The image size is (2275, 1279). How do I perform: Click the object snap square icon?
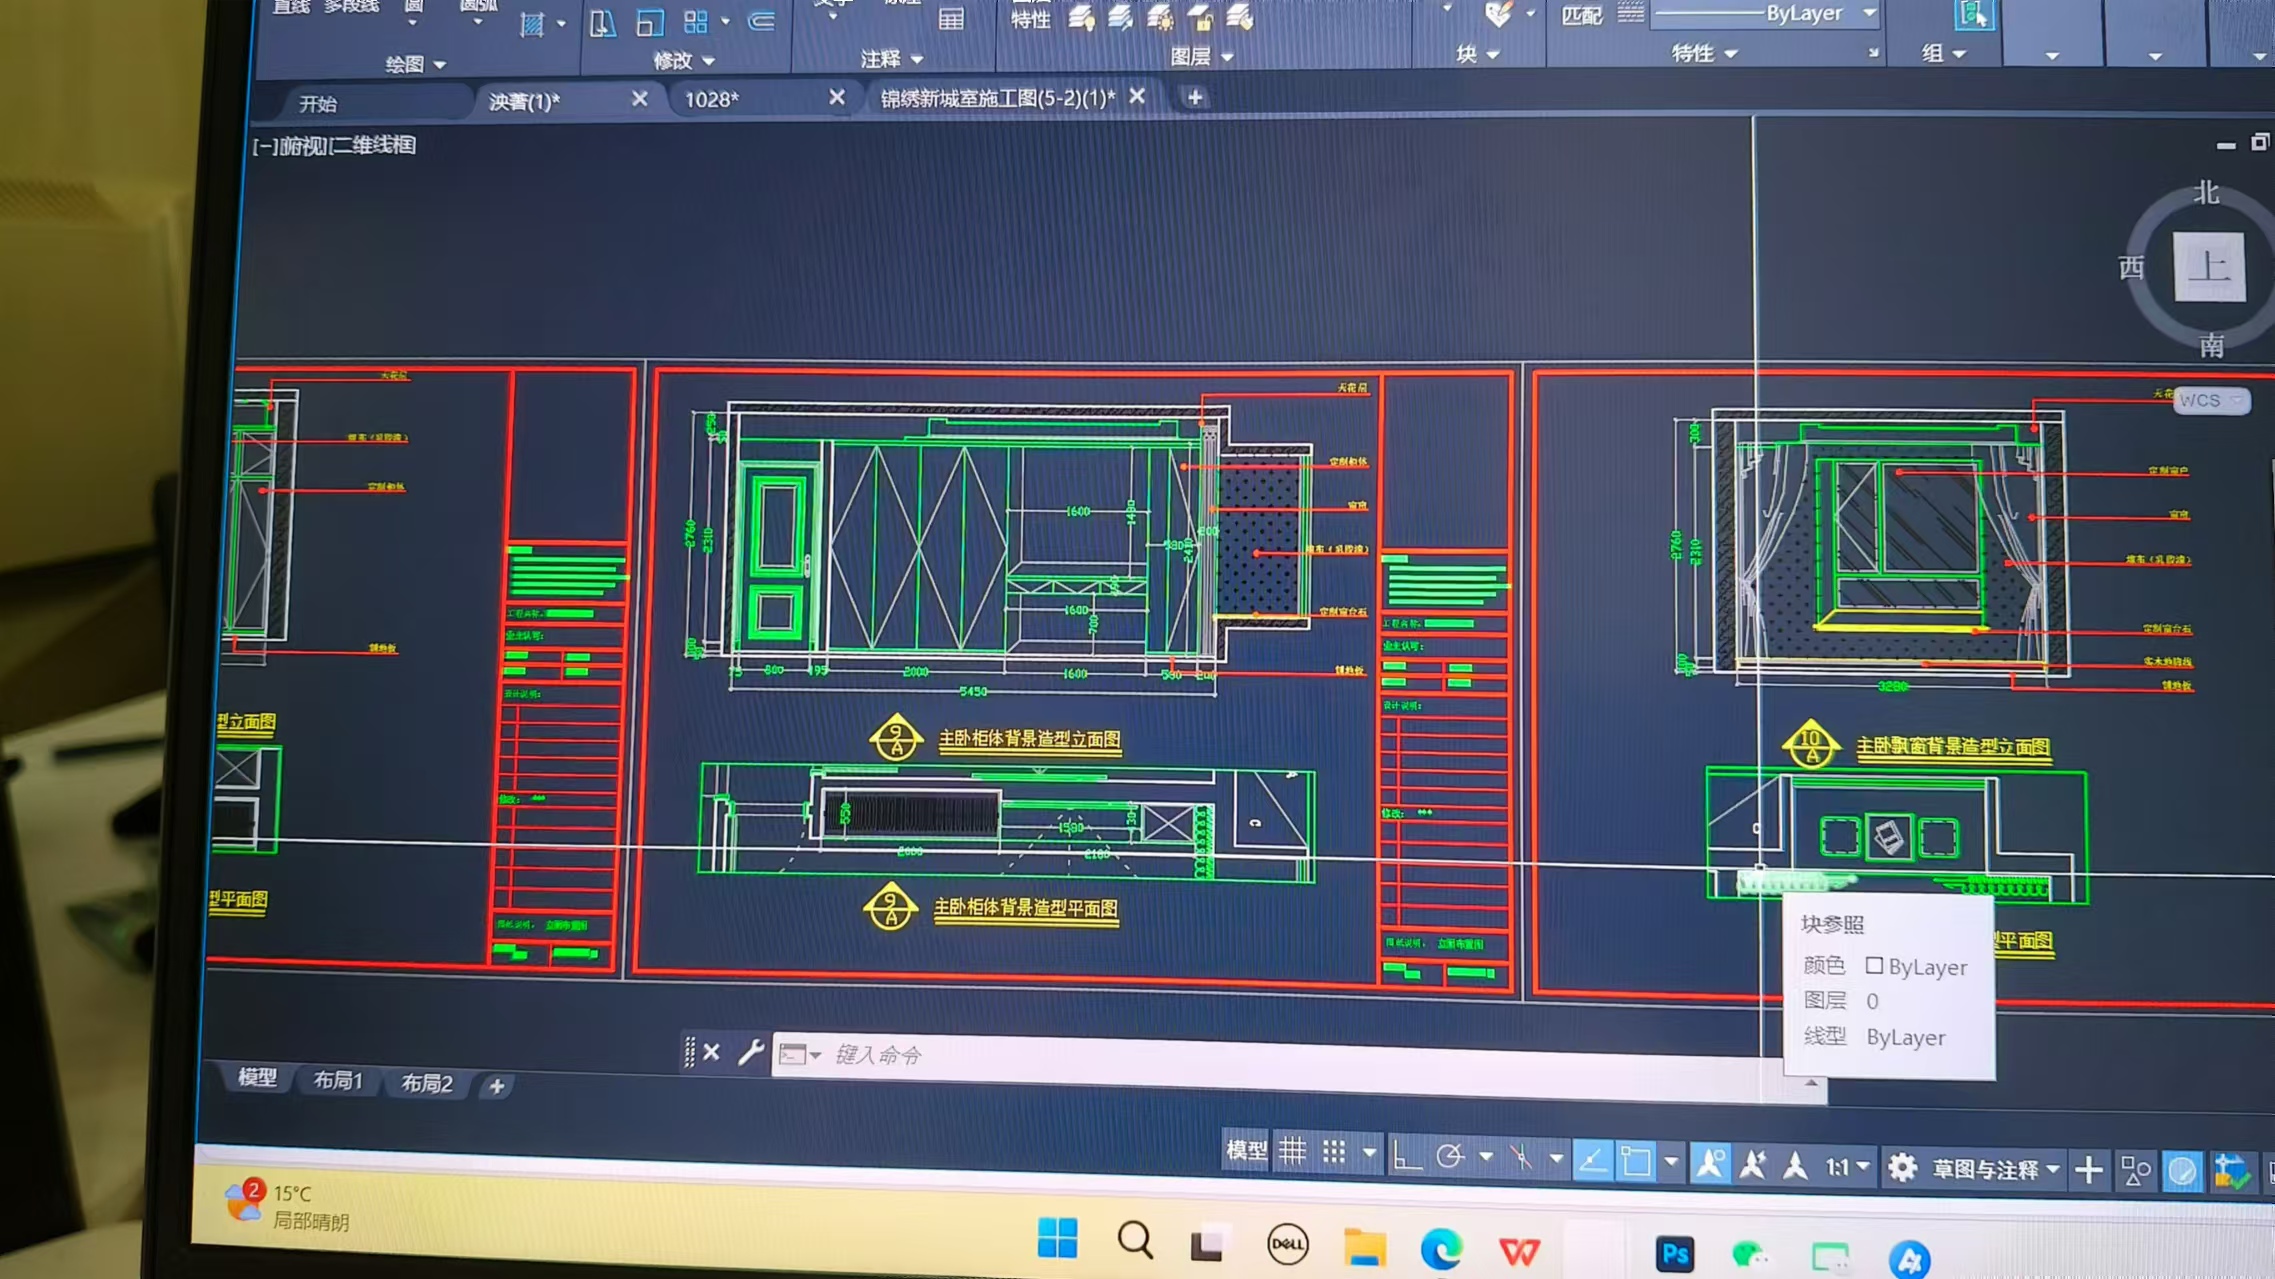1636,1162
